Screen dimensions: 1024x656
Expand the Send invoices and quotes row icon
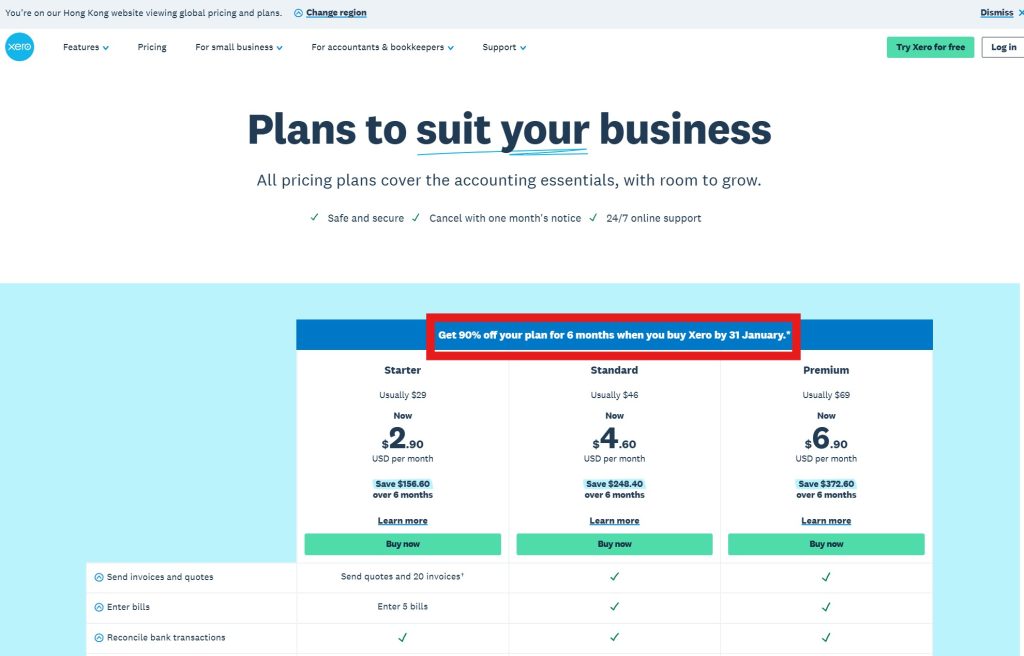tap(99, 577)
